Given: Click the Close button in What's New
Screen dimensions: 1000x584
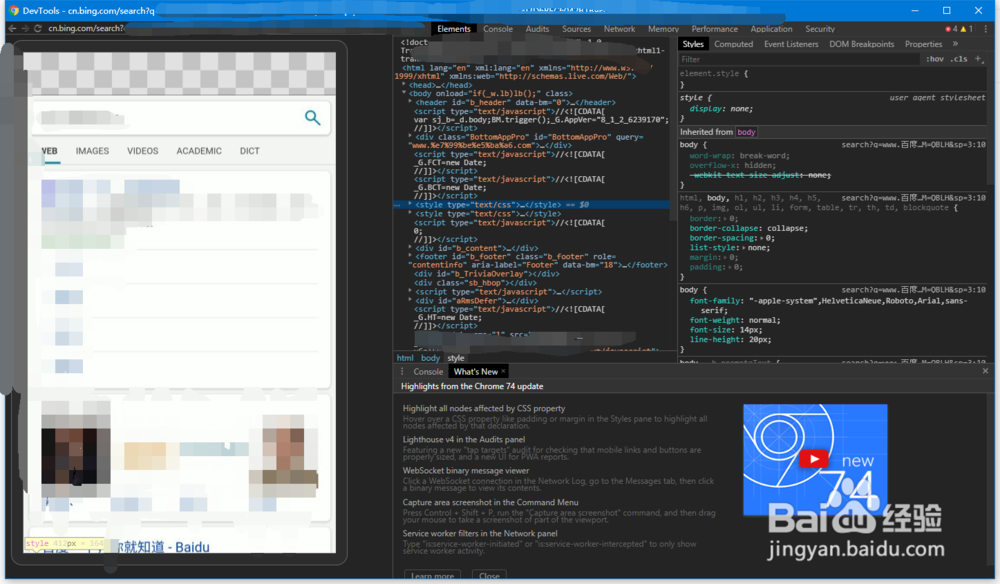Looking at the screenshot, I should coord(489,576).
